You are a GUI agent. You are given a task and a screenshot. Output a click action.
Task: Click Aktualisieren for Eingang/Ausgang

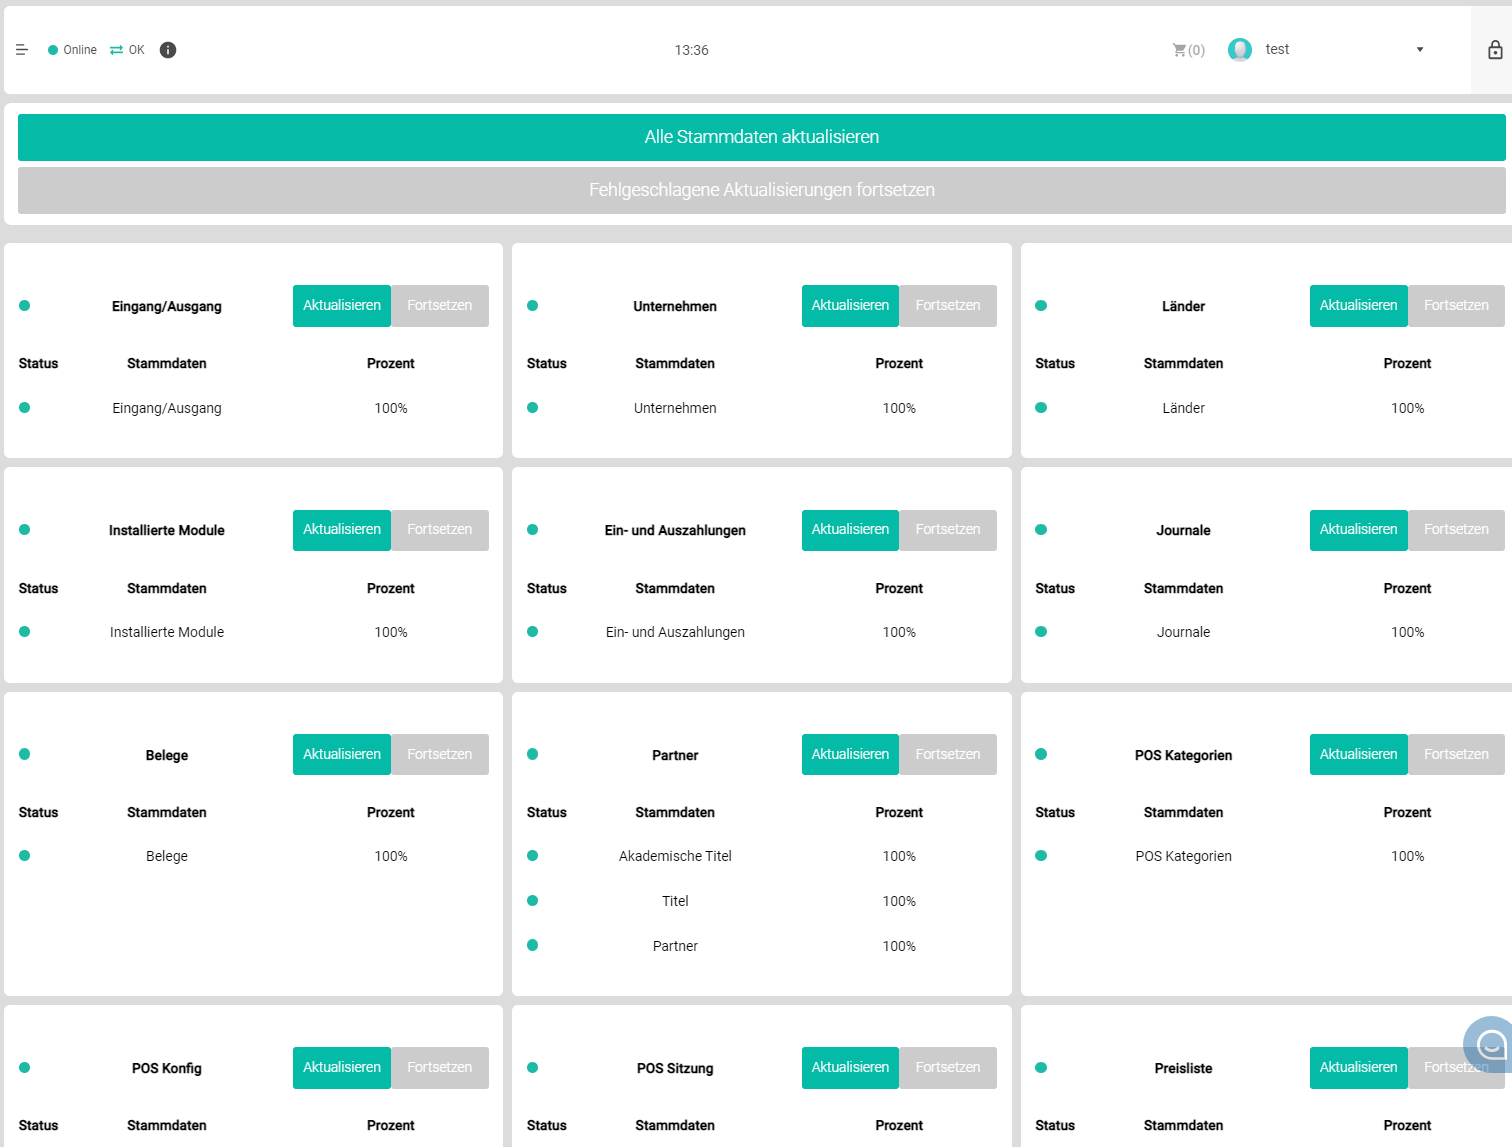(342, 306)
